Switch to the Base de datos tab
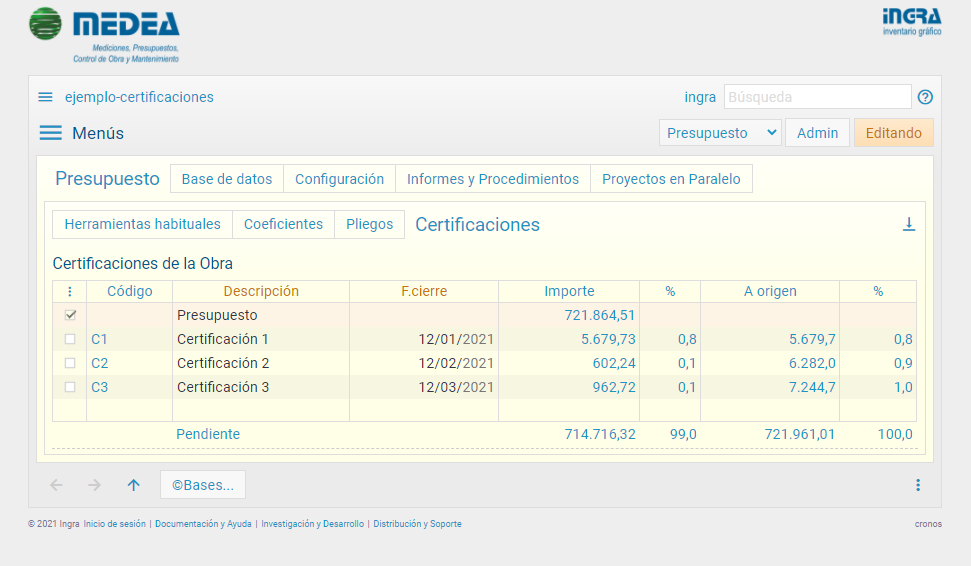 (x=227, y=179)
